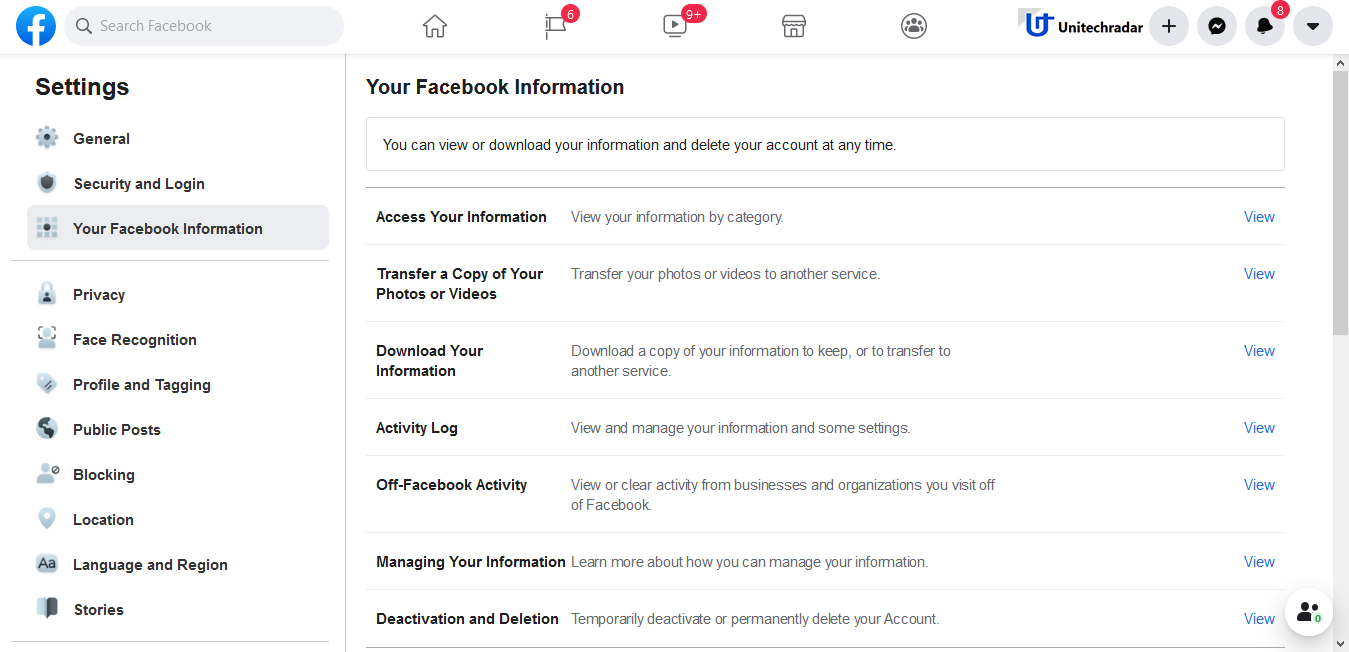The width and height of the screenshot is (1349, 652).
Task: Open the Facebook home feed icon
Action: 434,26
